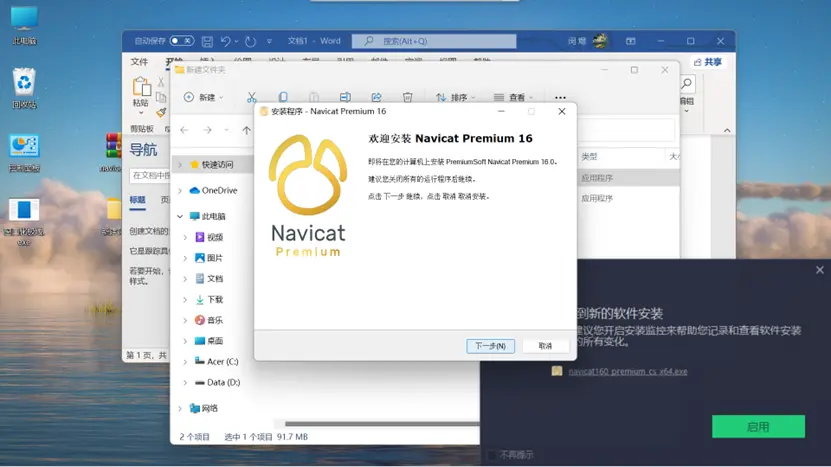Click Find magnifier icon in Word ribbon
The image size is (831, 467).
[x=687, y=84]
